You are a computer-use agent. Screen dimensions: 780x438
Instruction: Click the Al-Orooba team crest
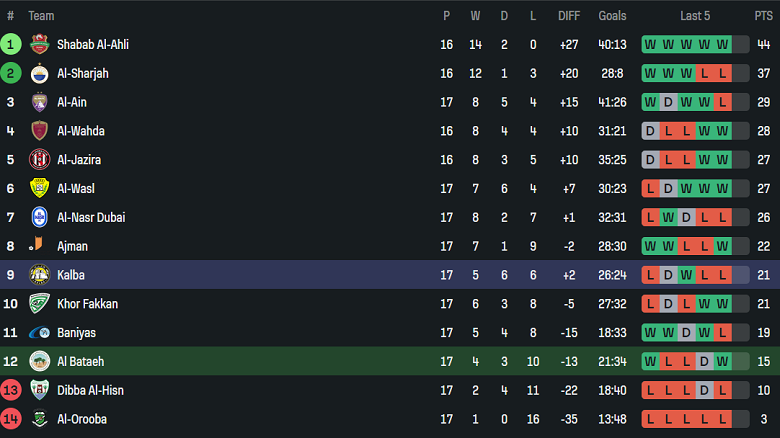(x=39, y=419)
